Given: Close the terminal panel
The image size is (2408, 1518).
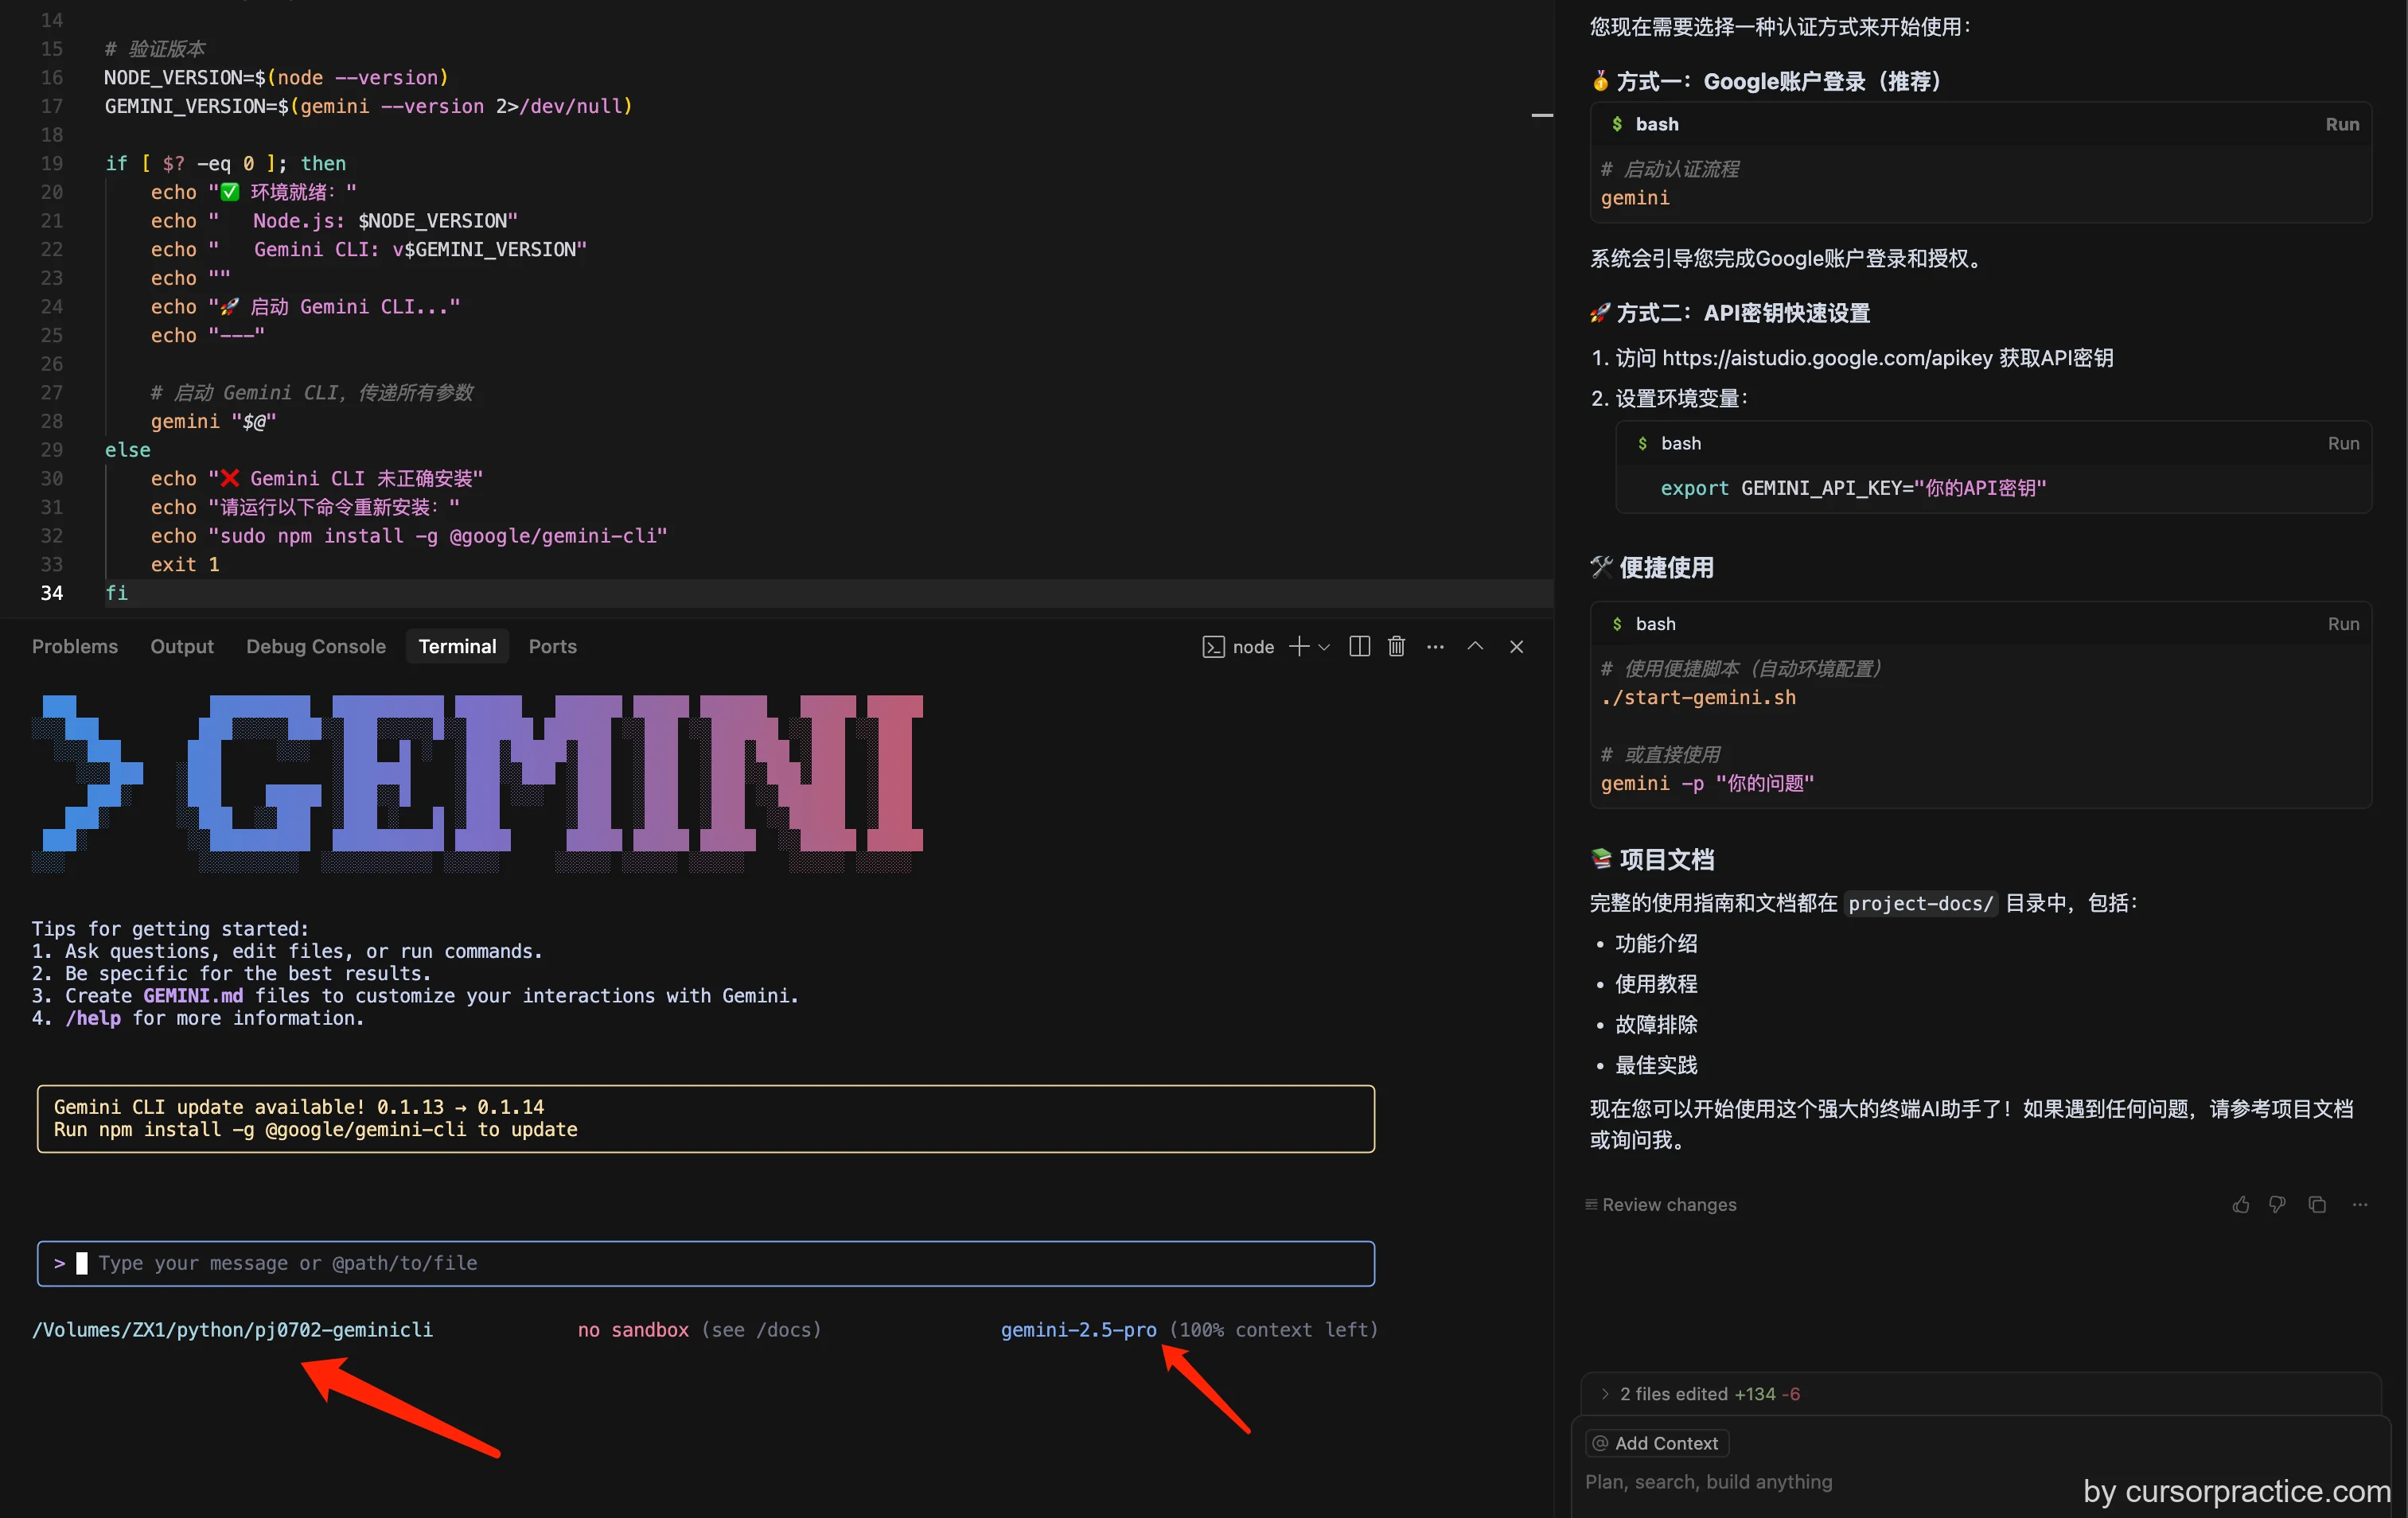Looking at the screenshot, I should click(x=1516, y=647).
